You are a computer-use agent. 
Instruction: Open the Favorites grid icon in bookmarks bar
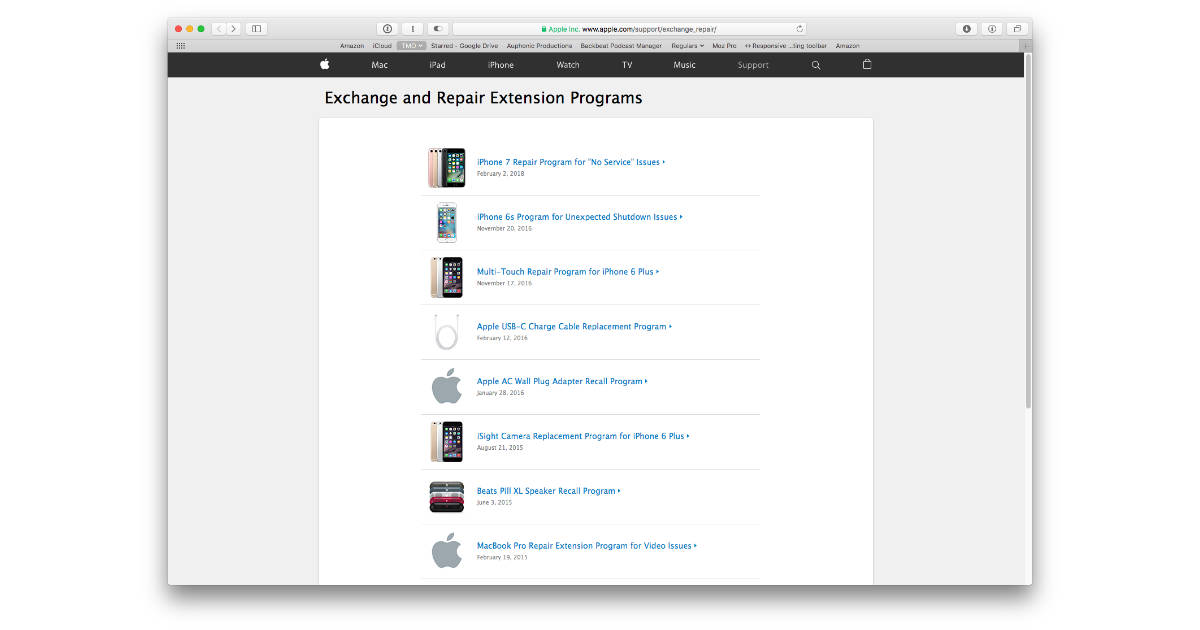(180, 45)
